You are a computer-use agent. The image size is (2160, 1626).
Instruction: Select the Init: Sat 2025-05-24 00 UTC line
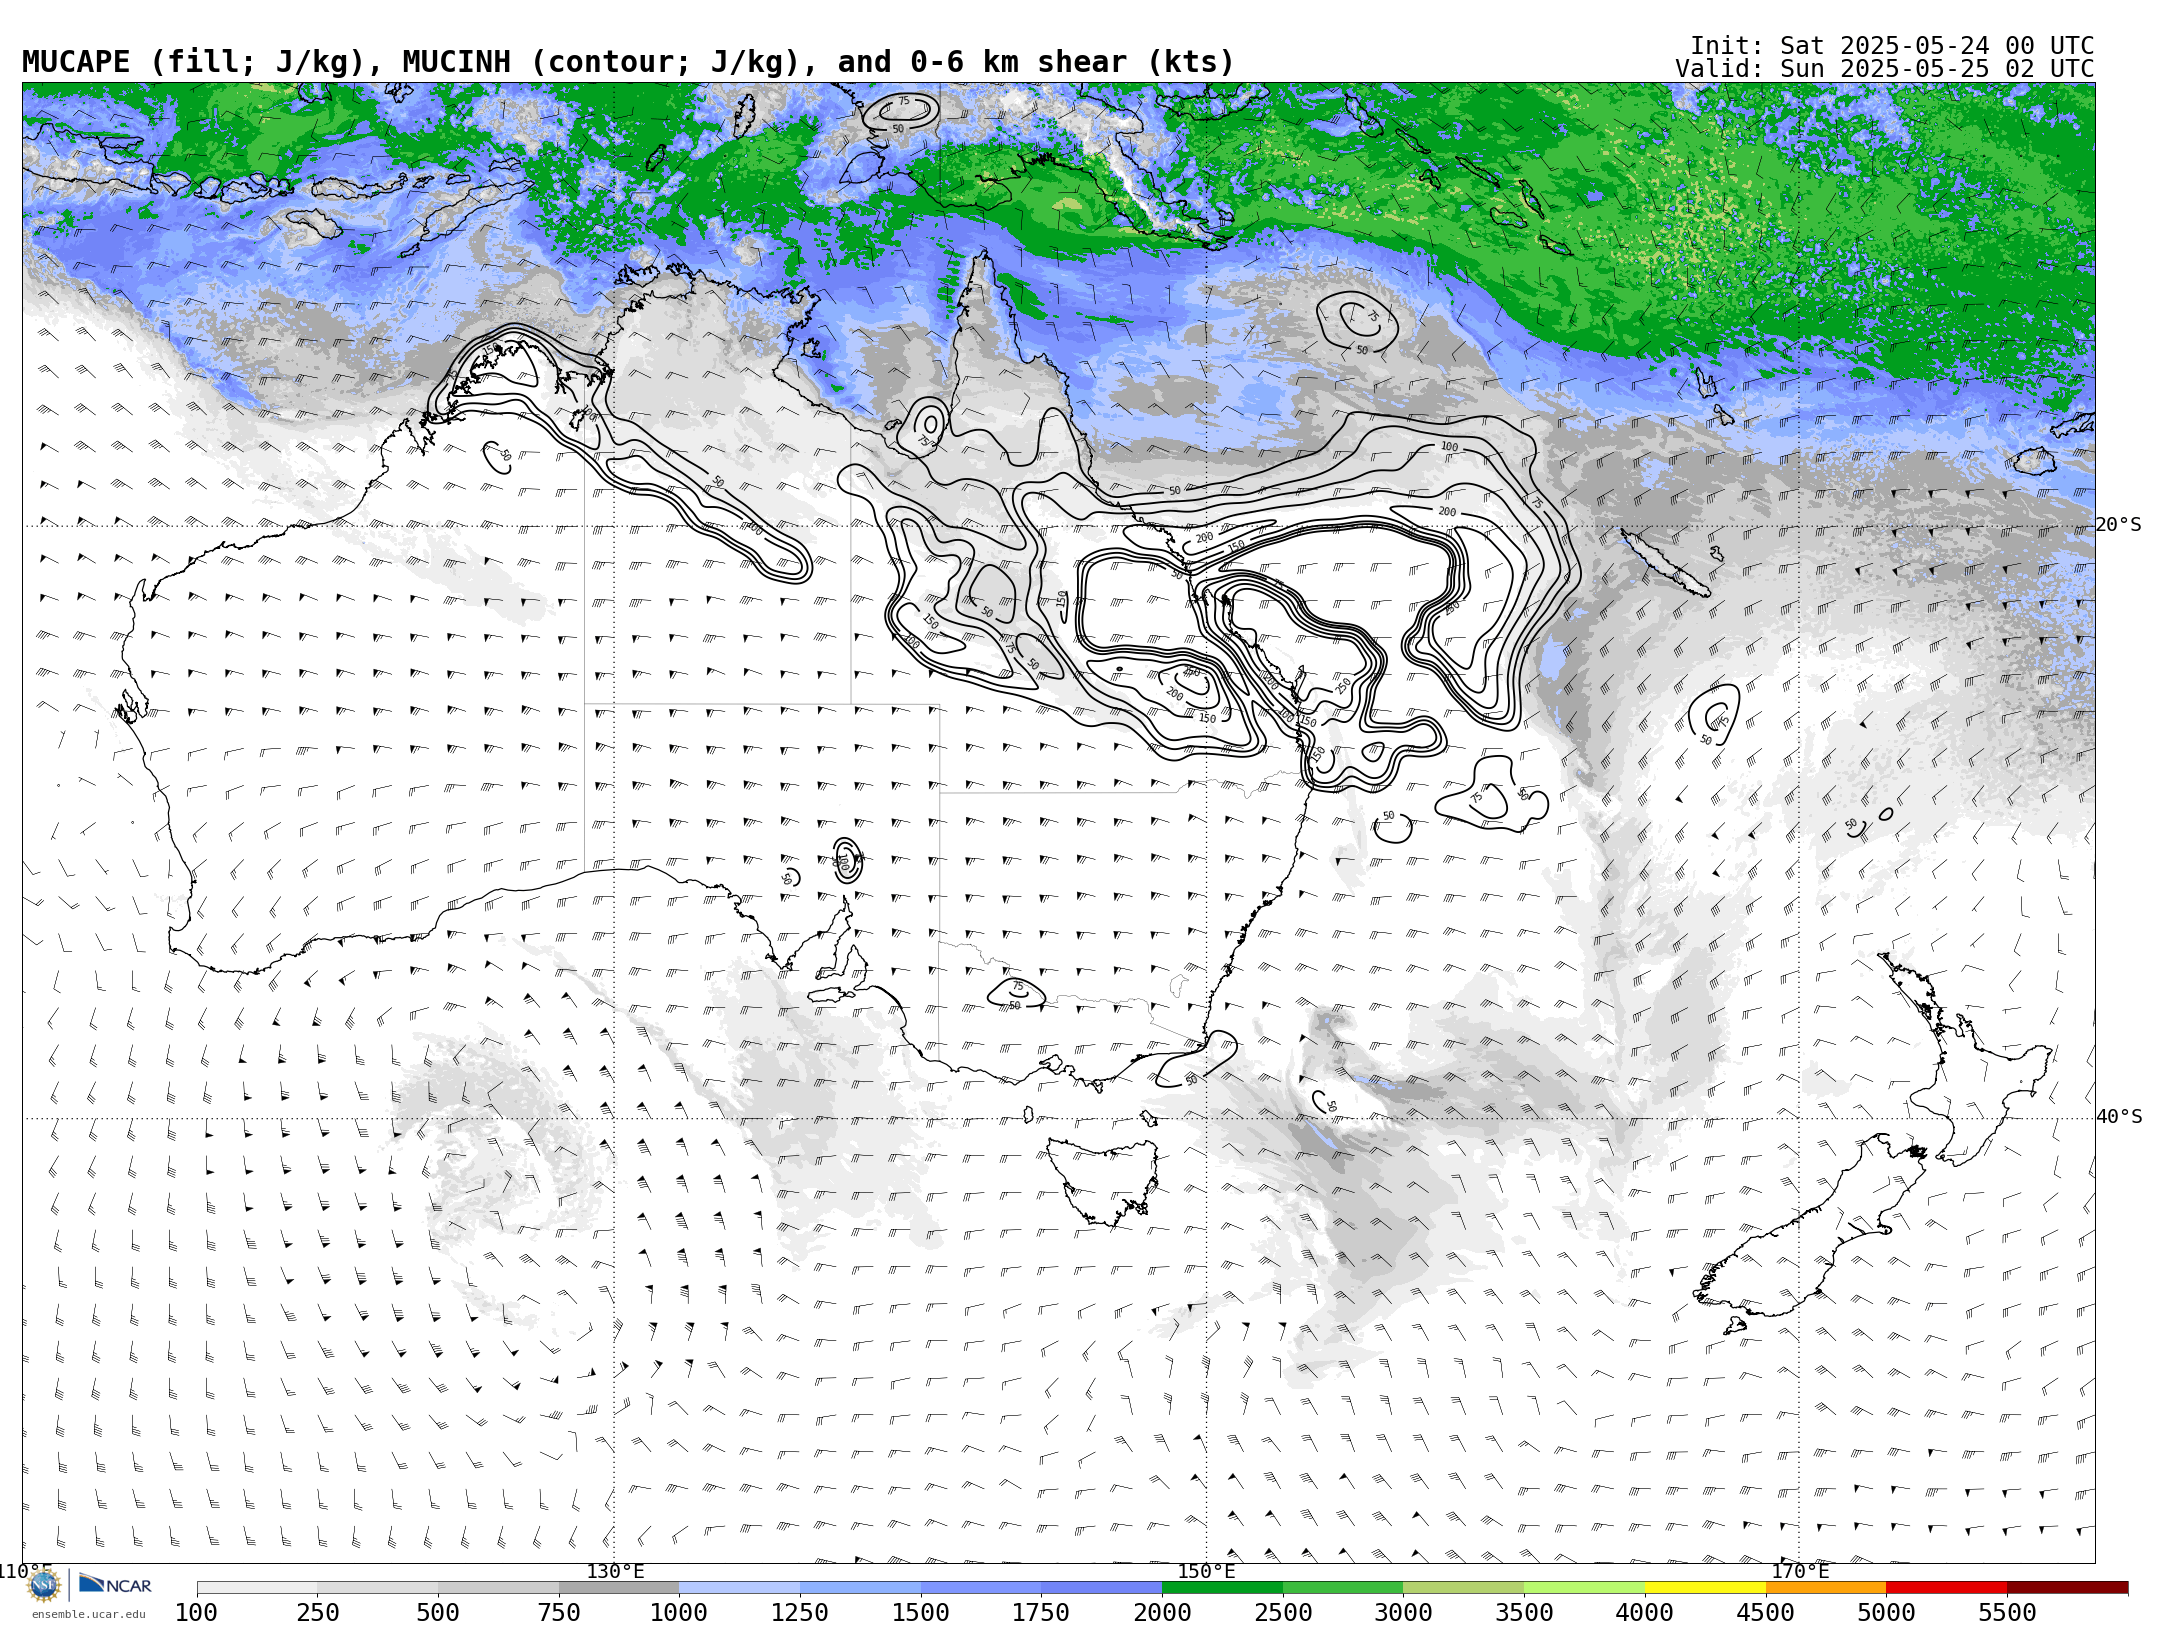(x=1892, y=46)
